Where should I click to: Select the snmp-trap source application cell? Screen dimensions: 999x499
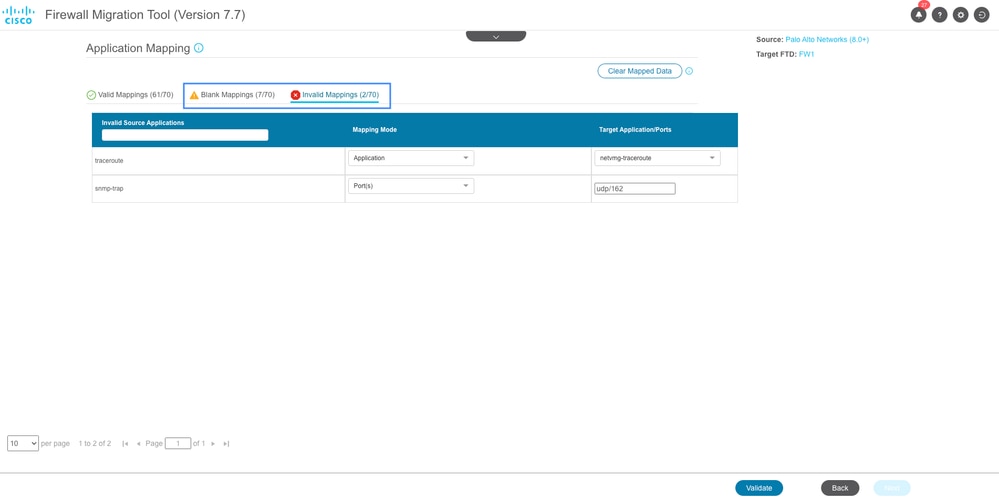tap(219, 189)
